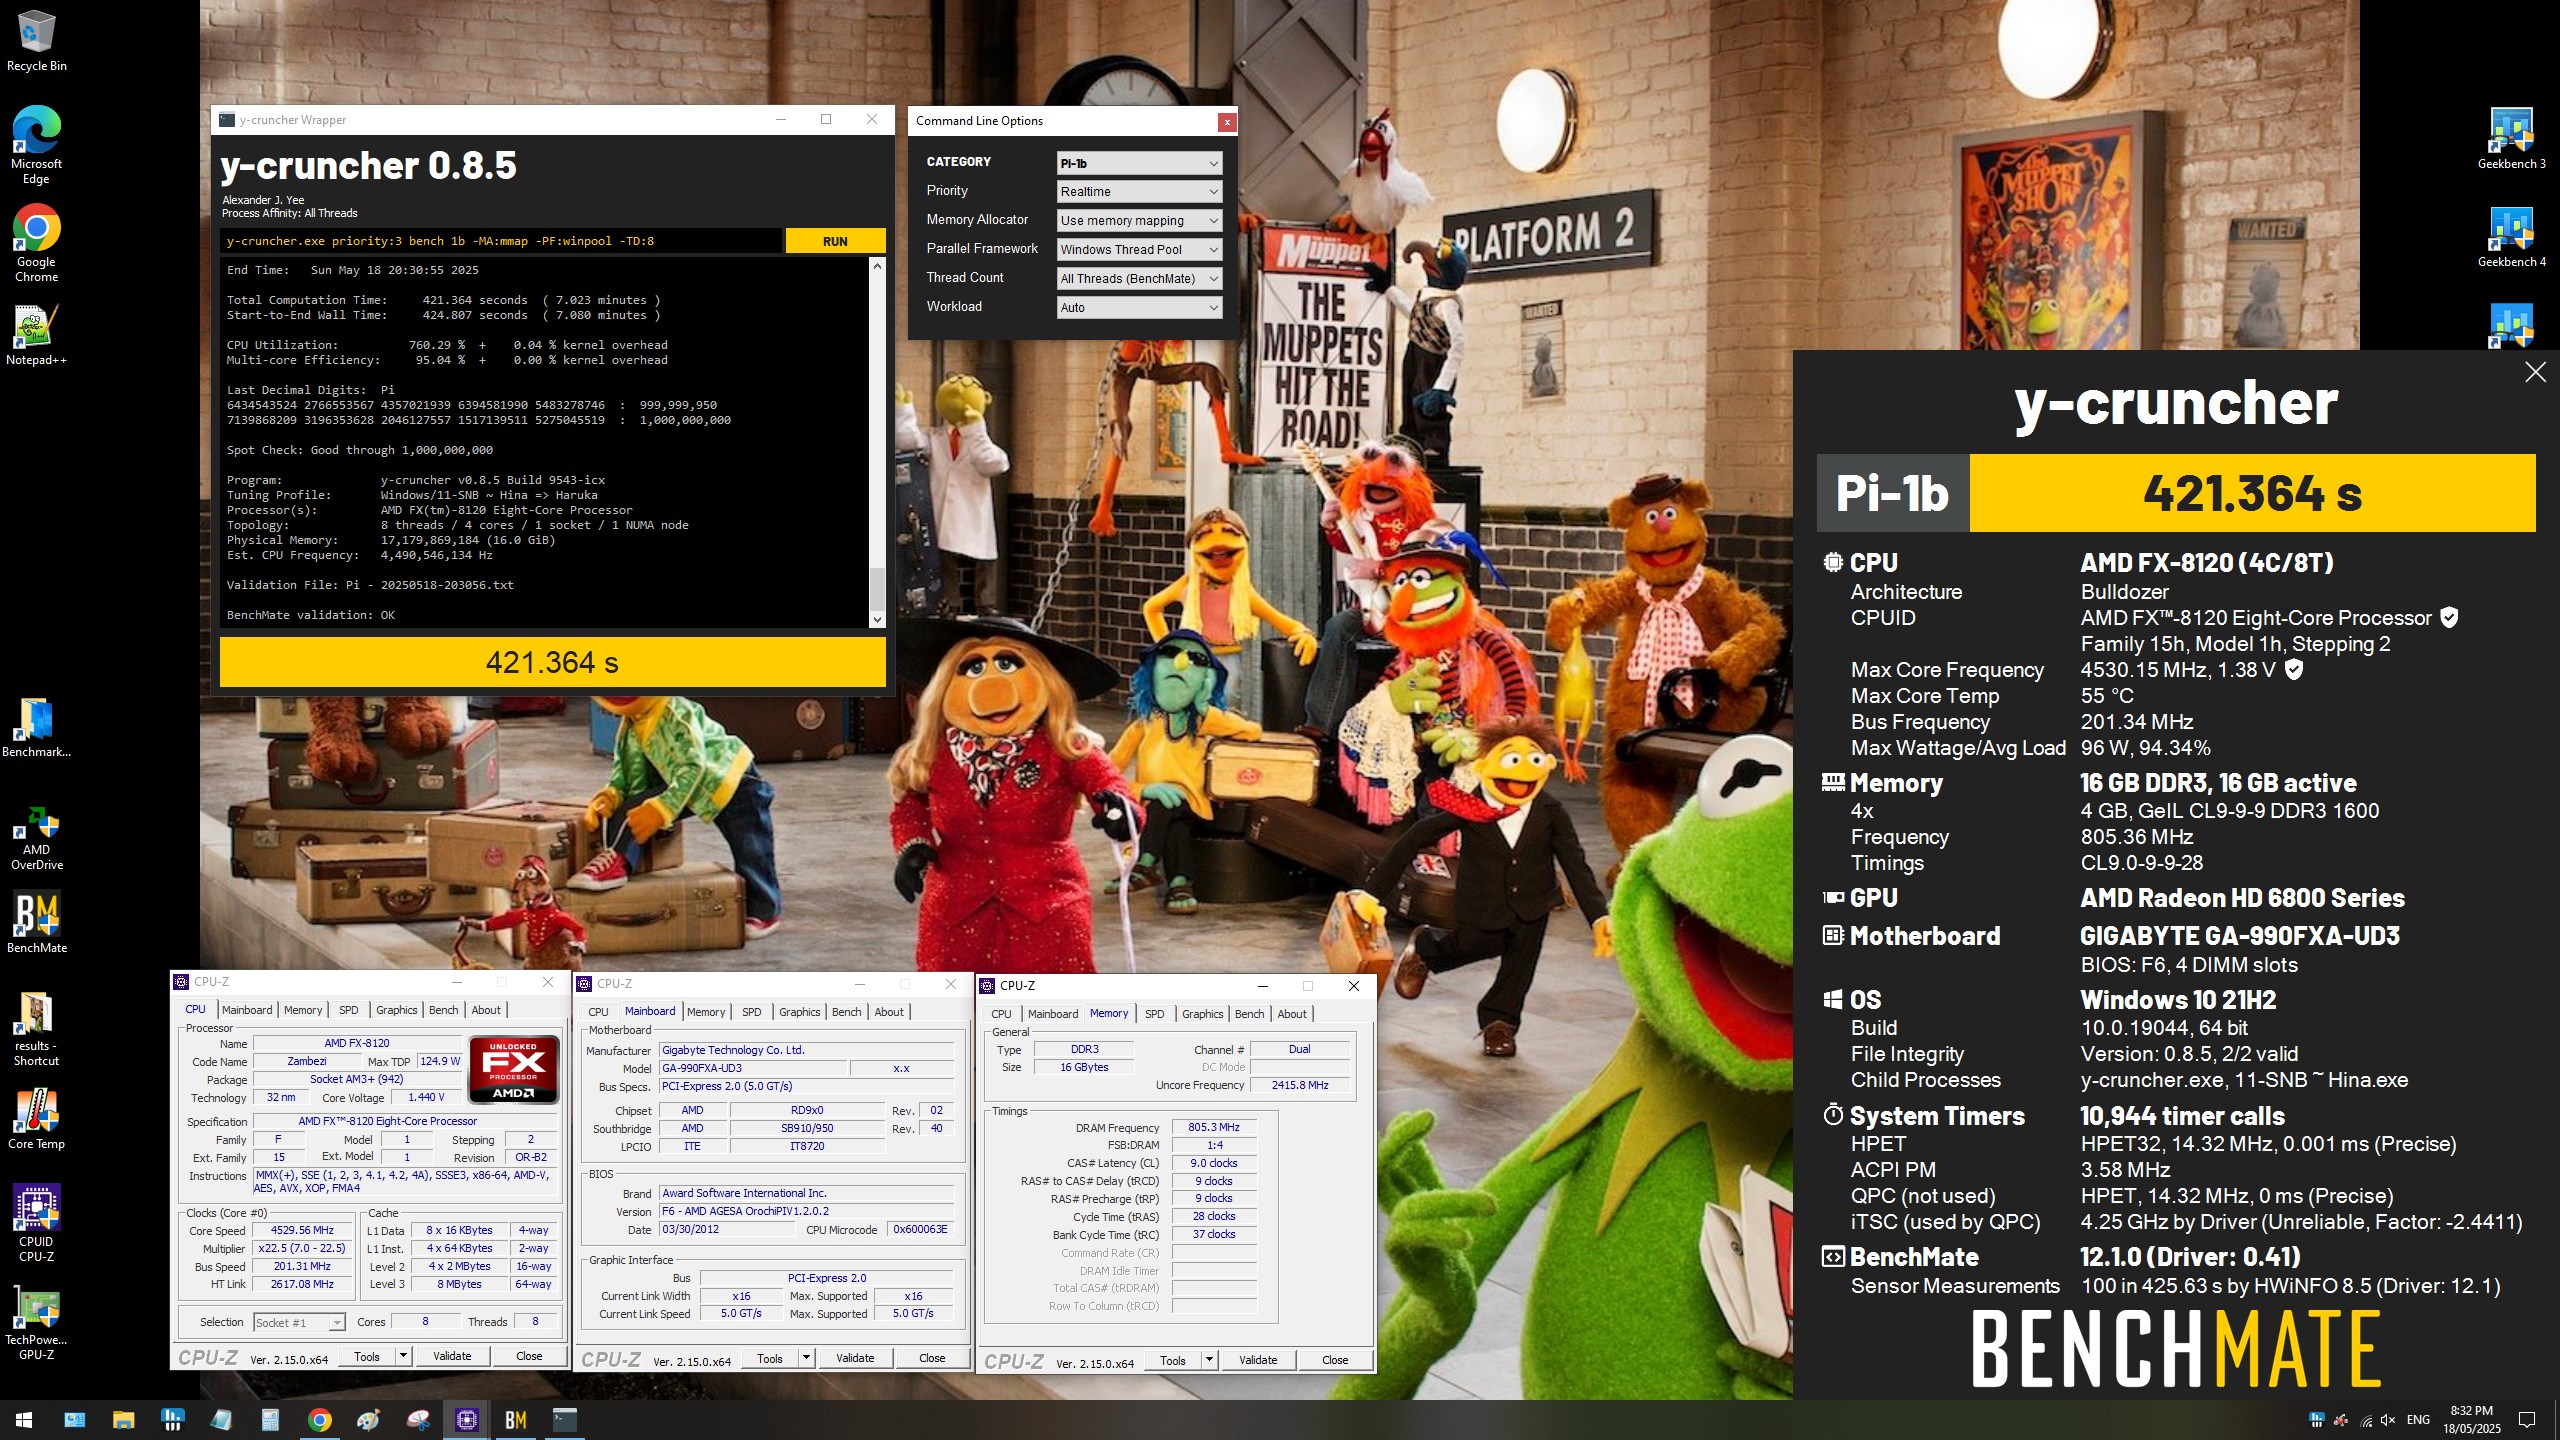Image resolution: width=2560 pixels, height=1440 pixels.
Task: Expand Tools arrow in CPU-Z Mainboard window
Action: (806, 1358)
